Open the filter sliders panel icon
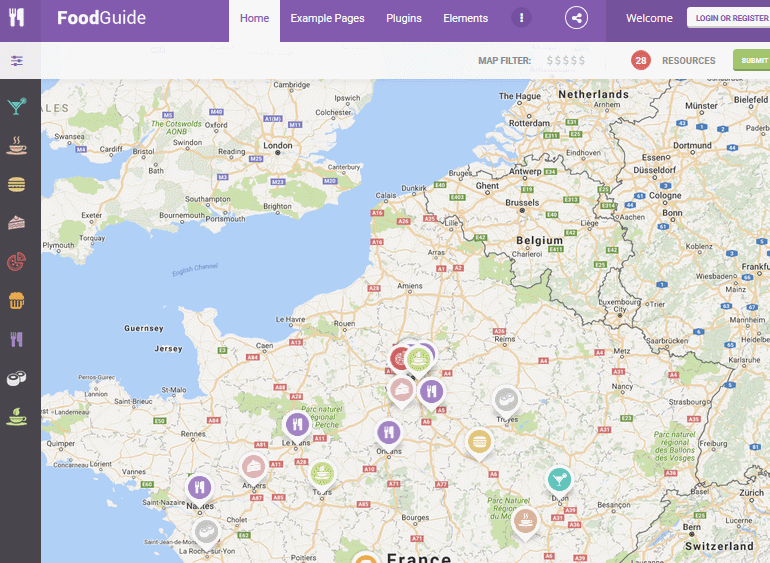This screenshot has width=770, height=563. point(17,61)
